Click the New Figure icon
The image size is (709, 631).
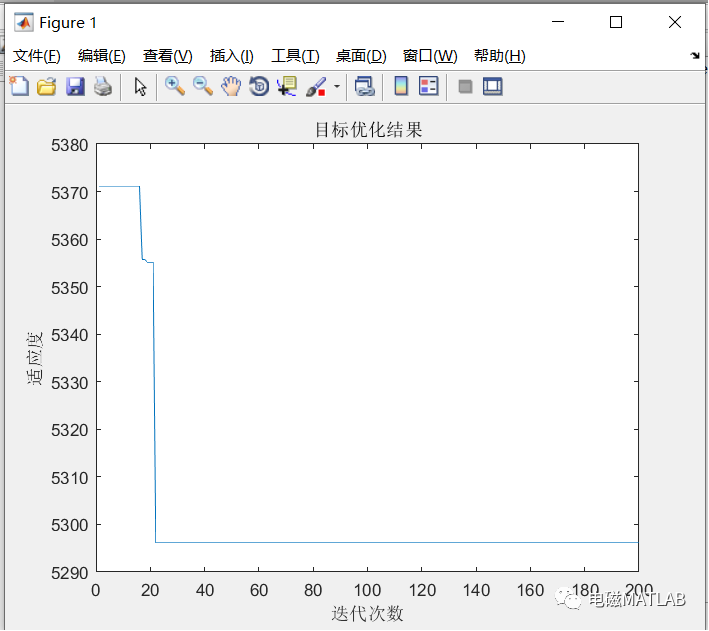(x=19, y=86)
